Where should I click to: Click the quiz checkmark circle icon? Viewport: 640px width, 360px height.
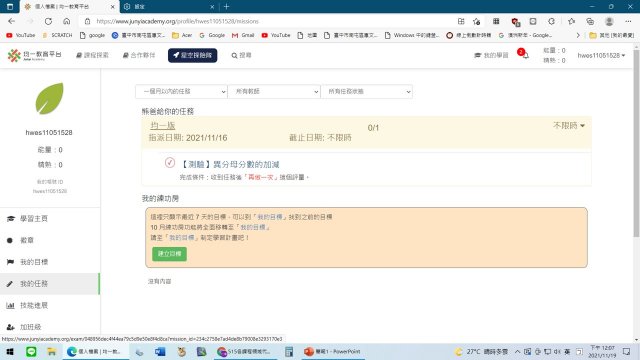pos(170,162)
